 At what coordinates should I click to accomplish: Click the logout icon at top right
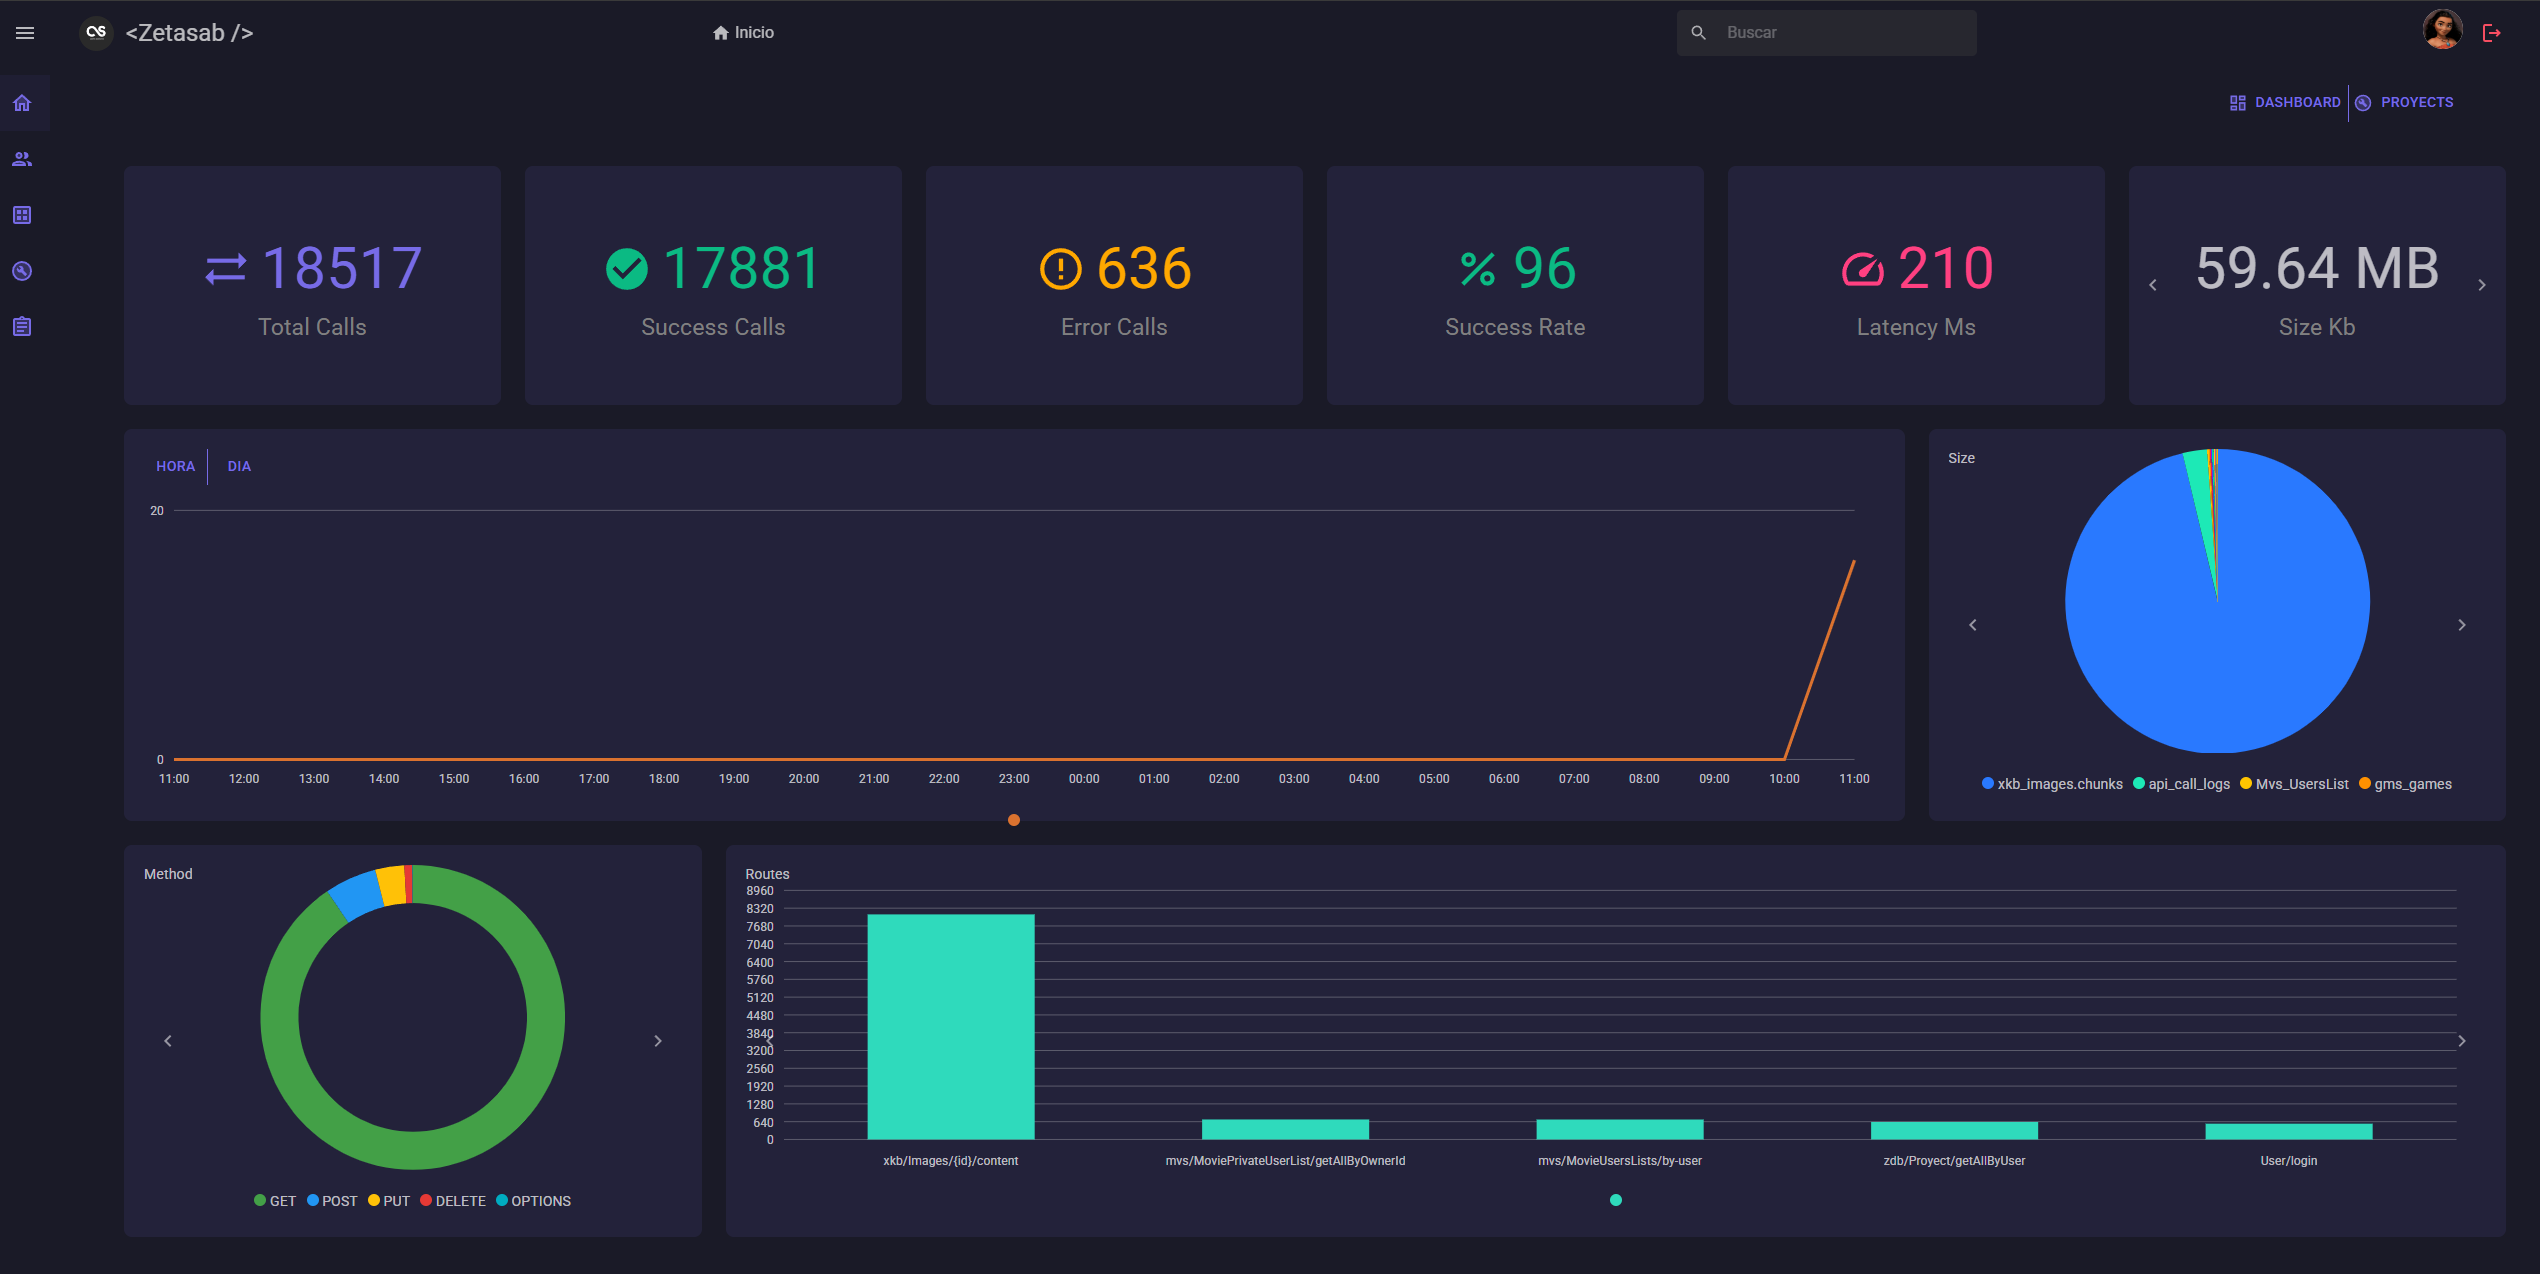2492,31
